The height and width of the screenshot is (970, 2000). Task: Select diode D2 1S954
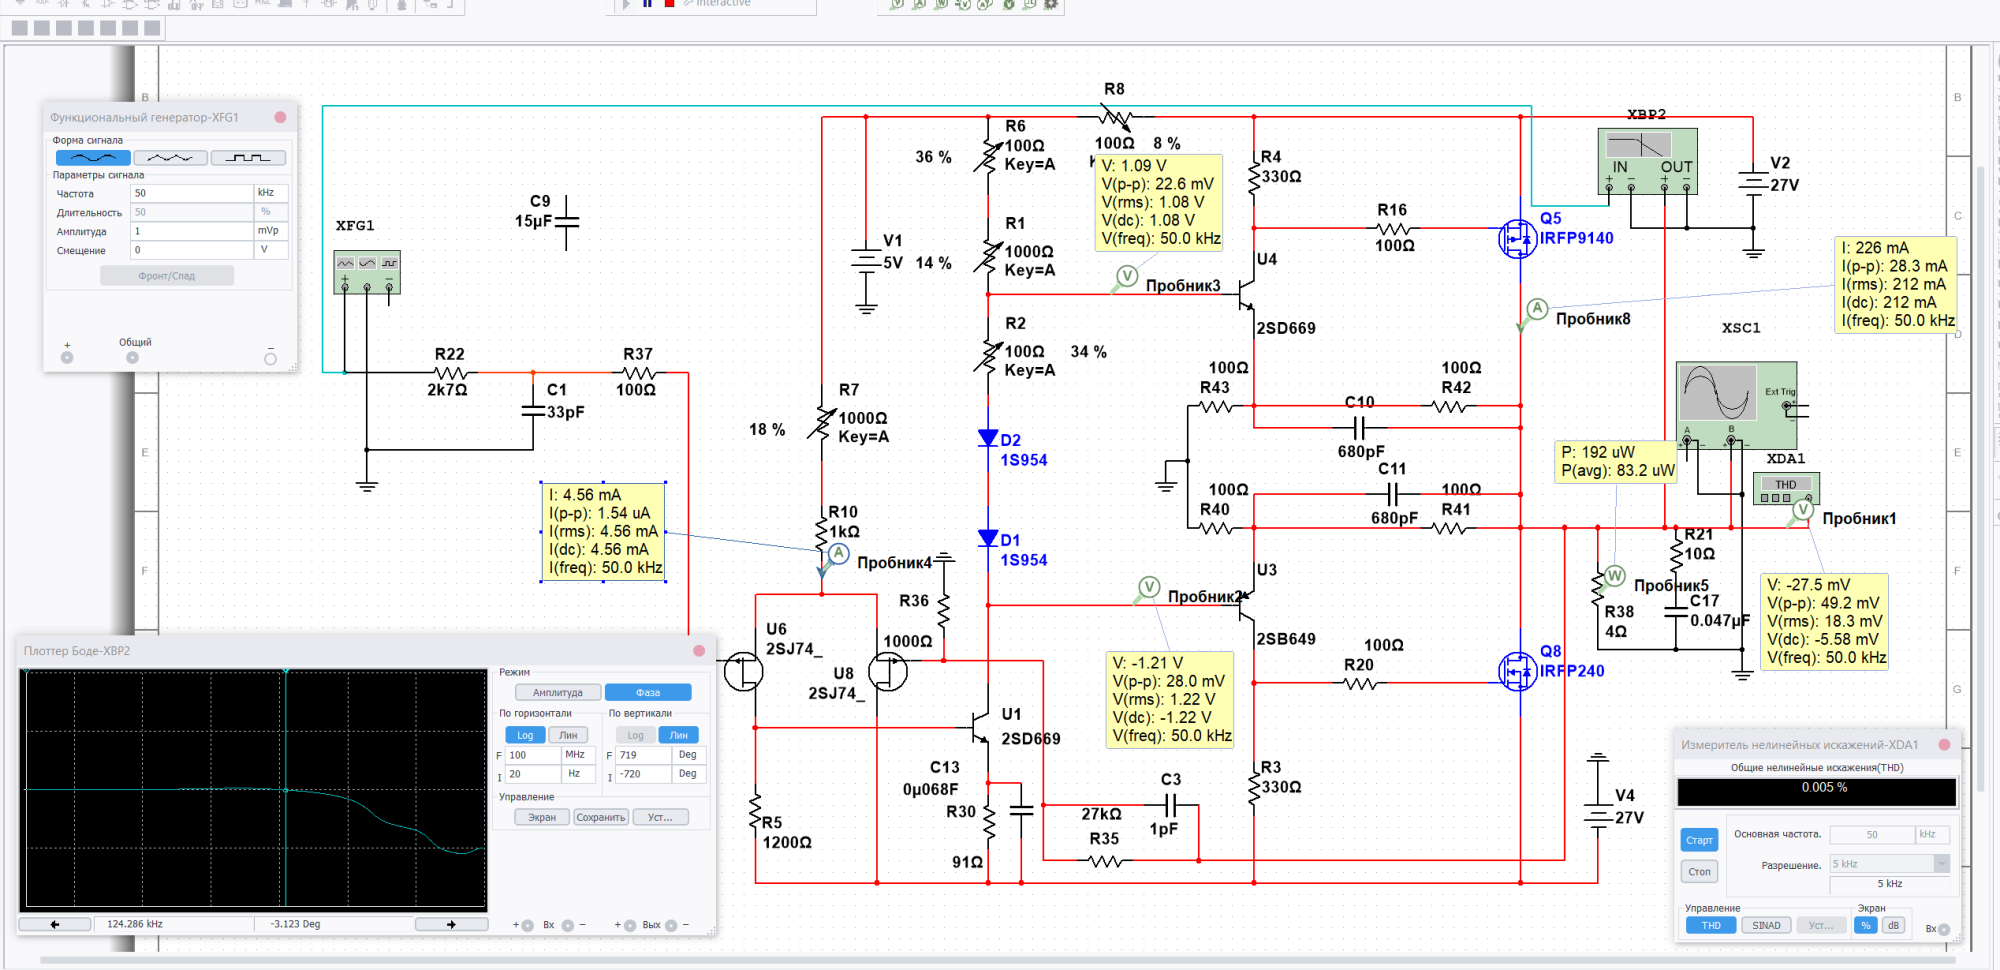pos(988,438)
